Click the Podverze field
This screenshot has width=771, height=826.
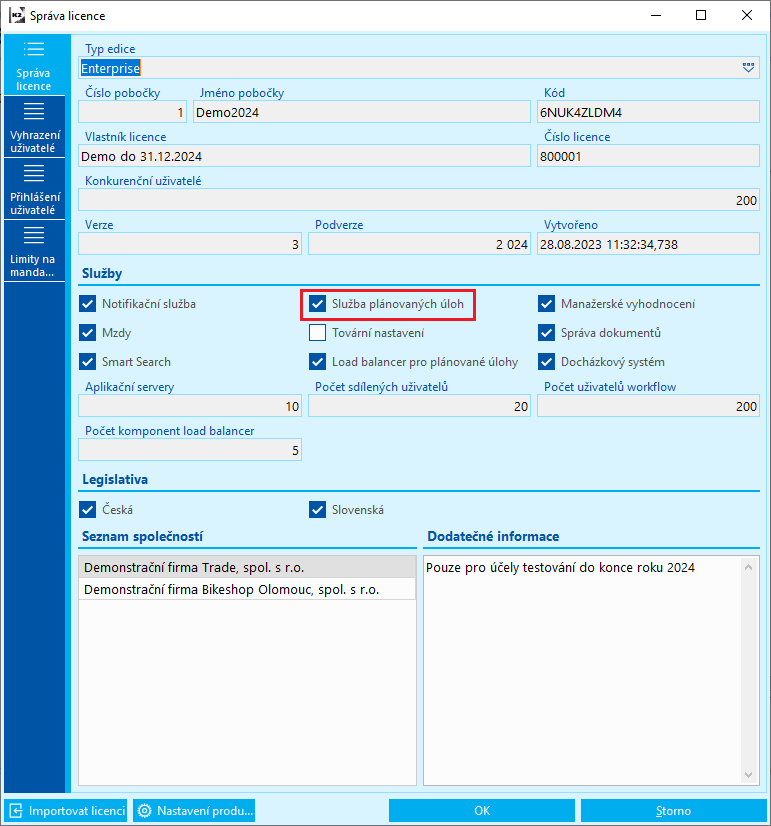pos(419,244)
